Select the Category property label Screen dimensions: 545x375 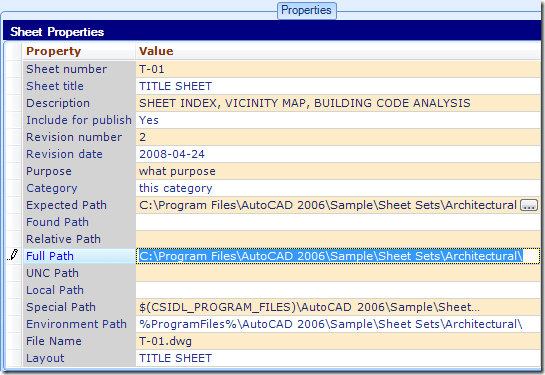(x=52, y=188)
